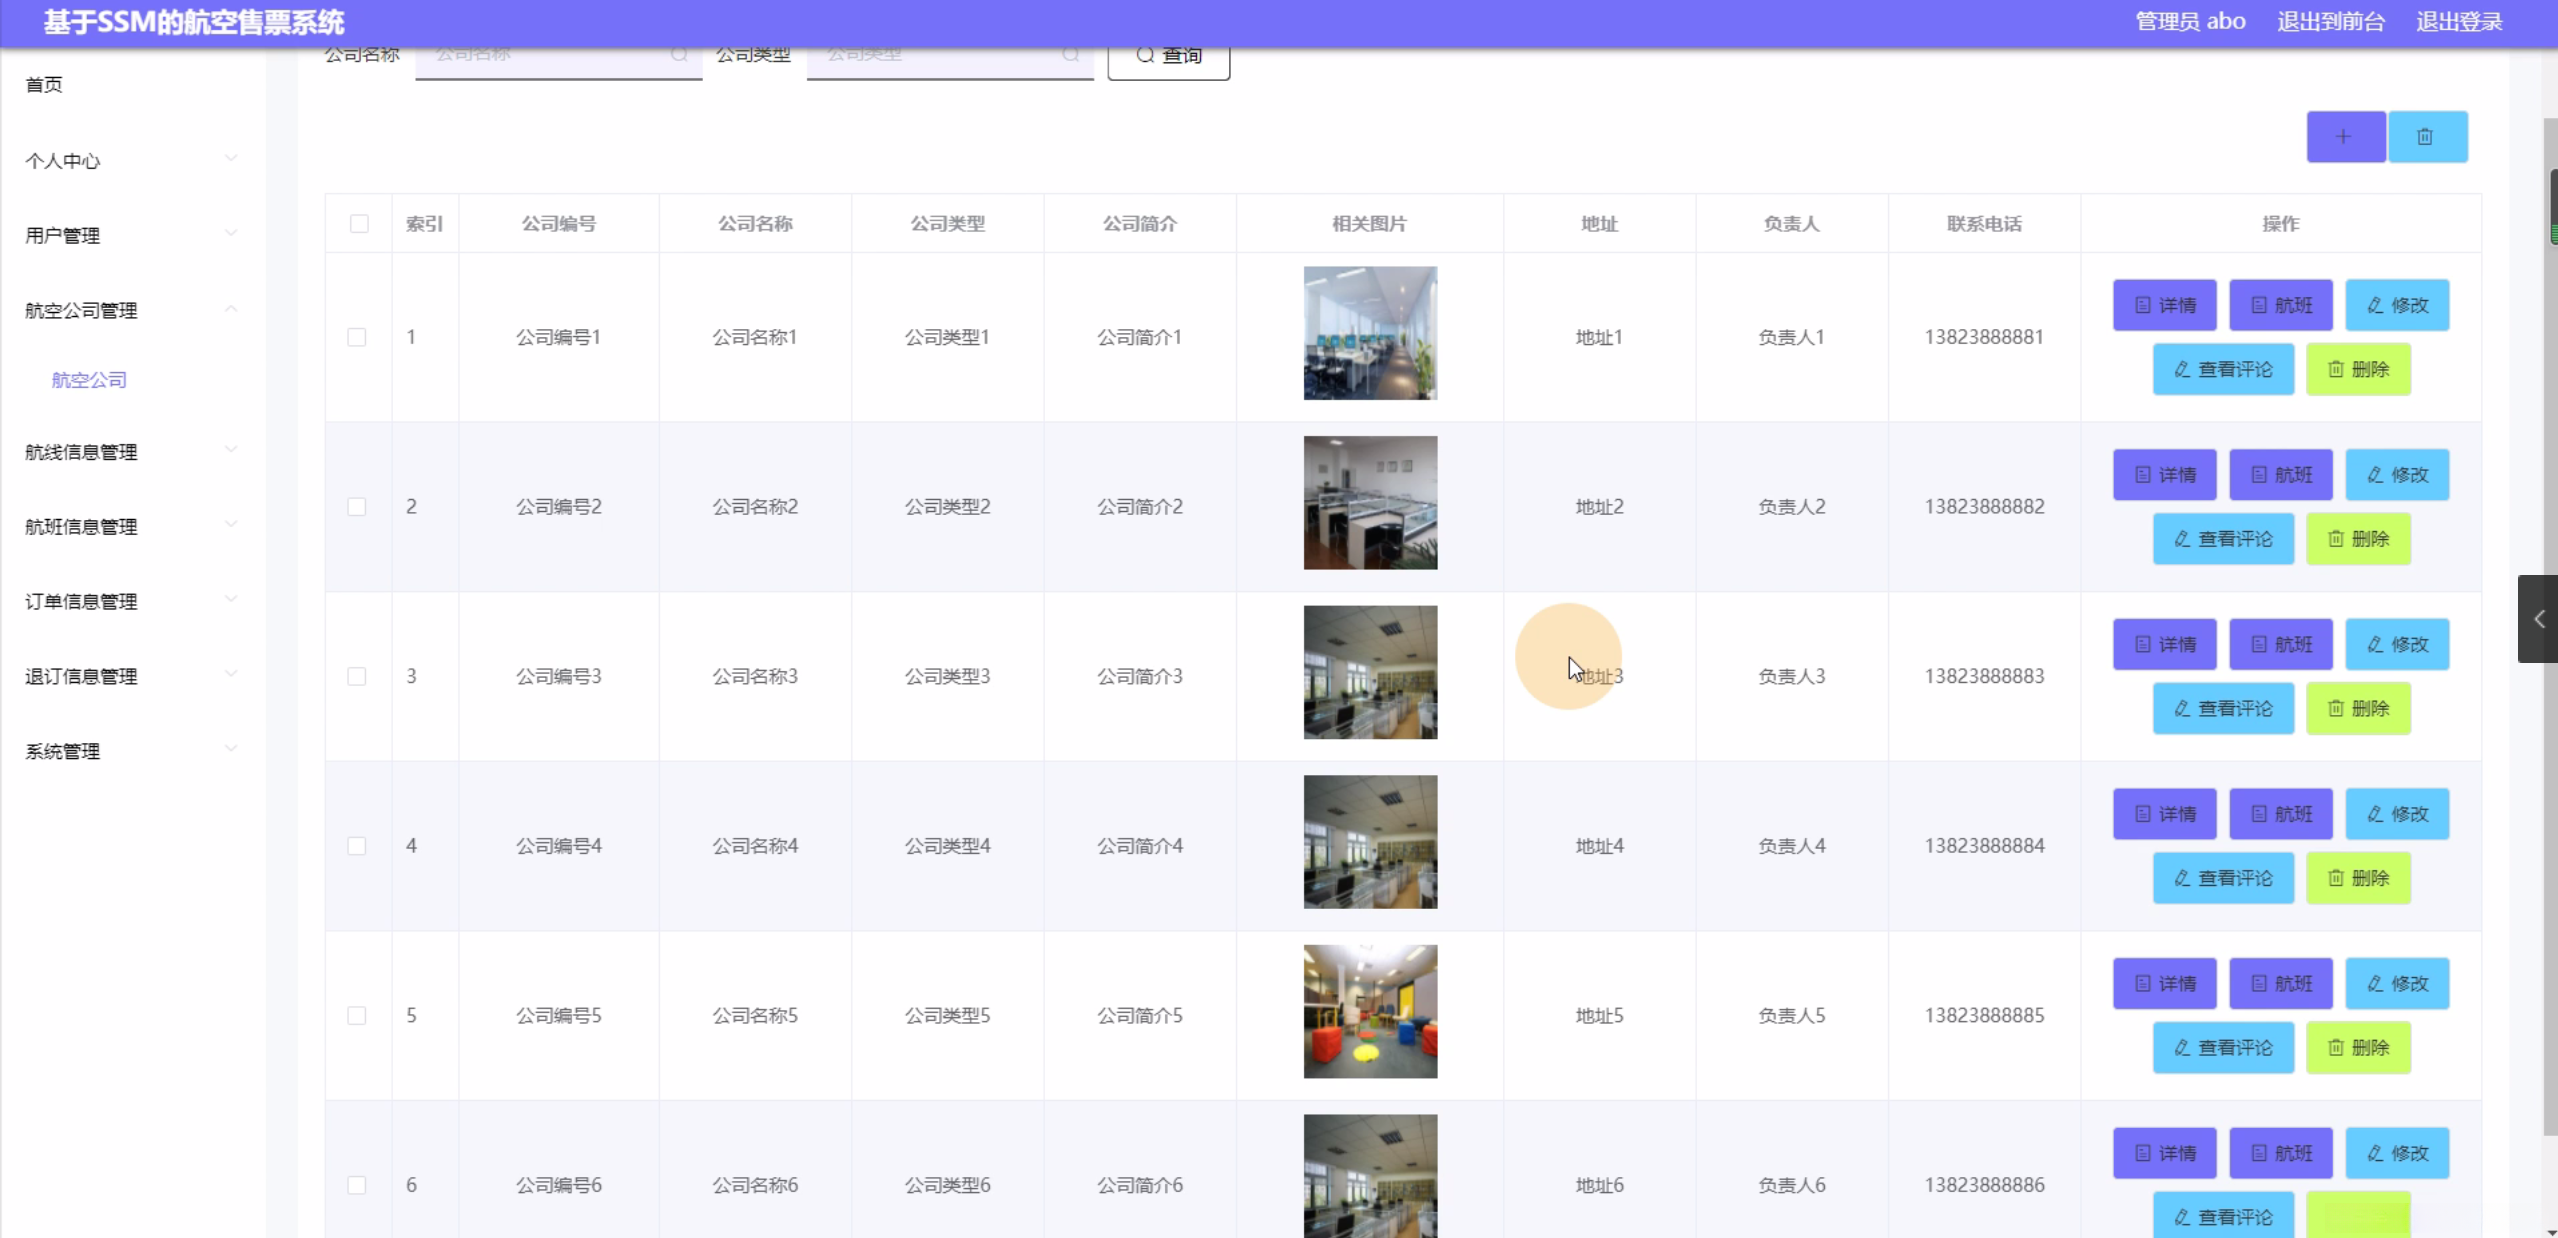Click the plus add-company button
Image resolution: width=2558 pixels, height=1238 pixels.
point(2345,137)
